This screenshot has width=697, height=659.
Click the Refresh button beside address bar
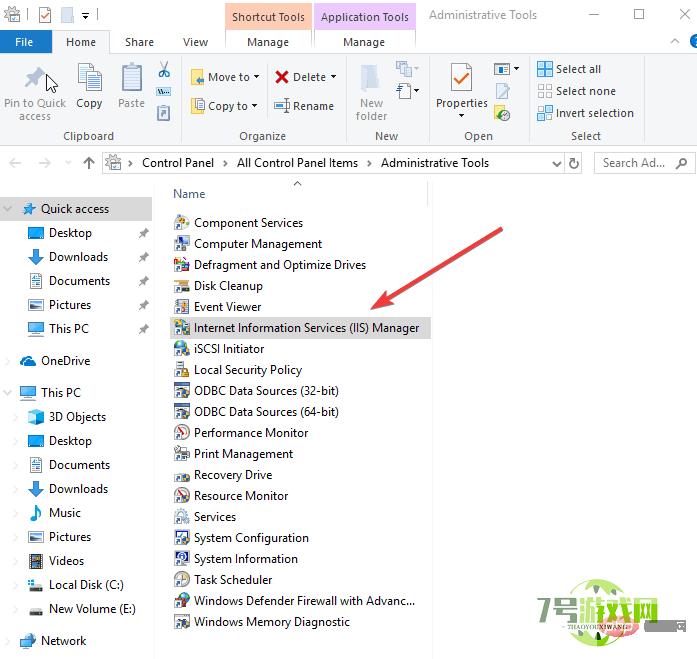coord(574,164)
